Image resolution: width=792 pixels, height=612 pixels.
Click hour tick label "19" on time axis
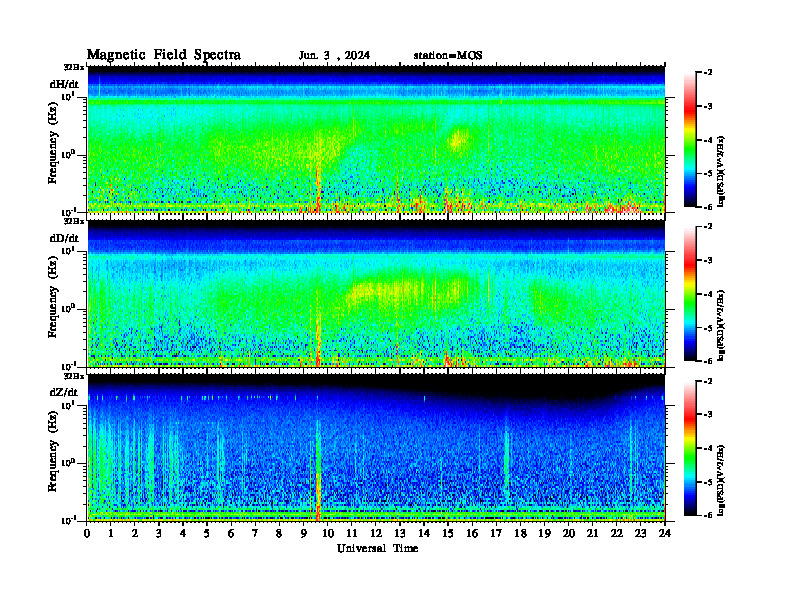(544, 533)
